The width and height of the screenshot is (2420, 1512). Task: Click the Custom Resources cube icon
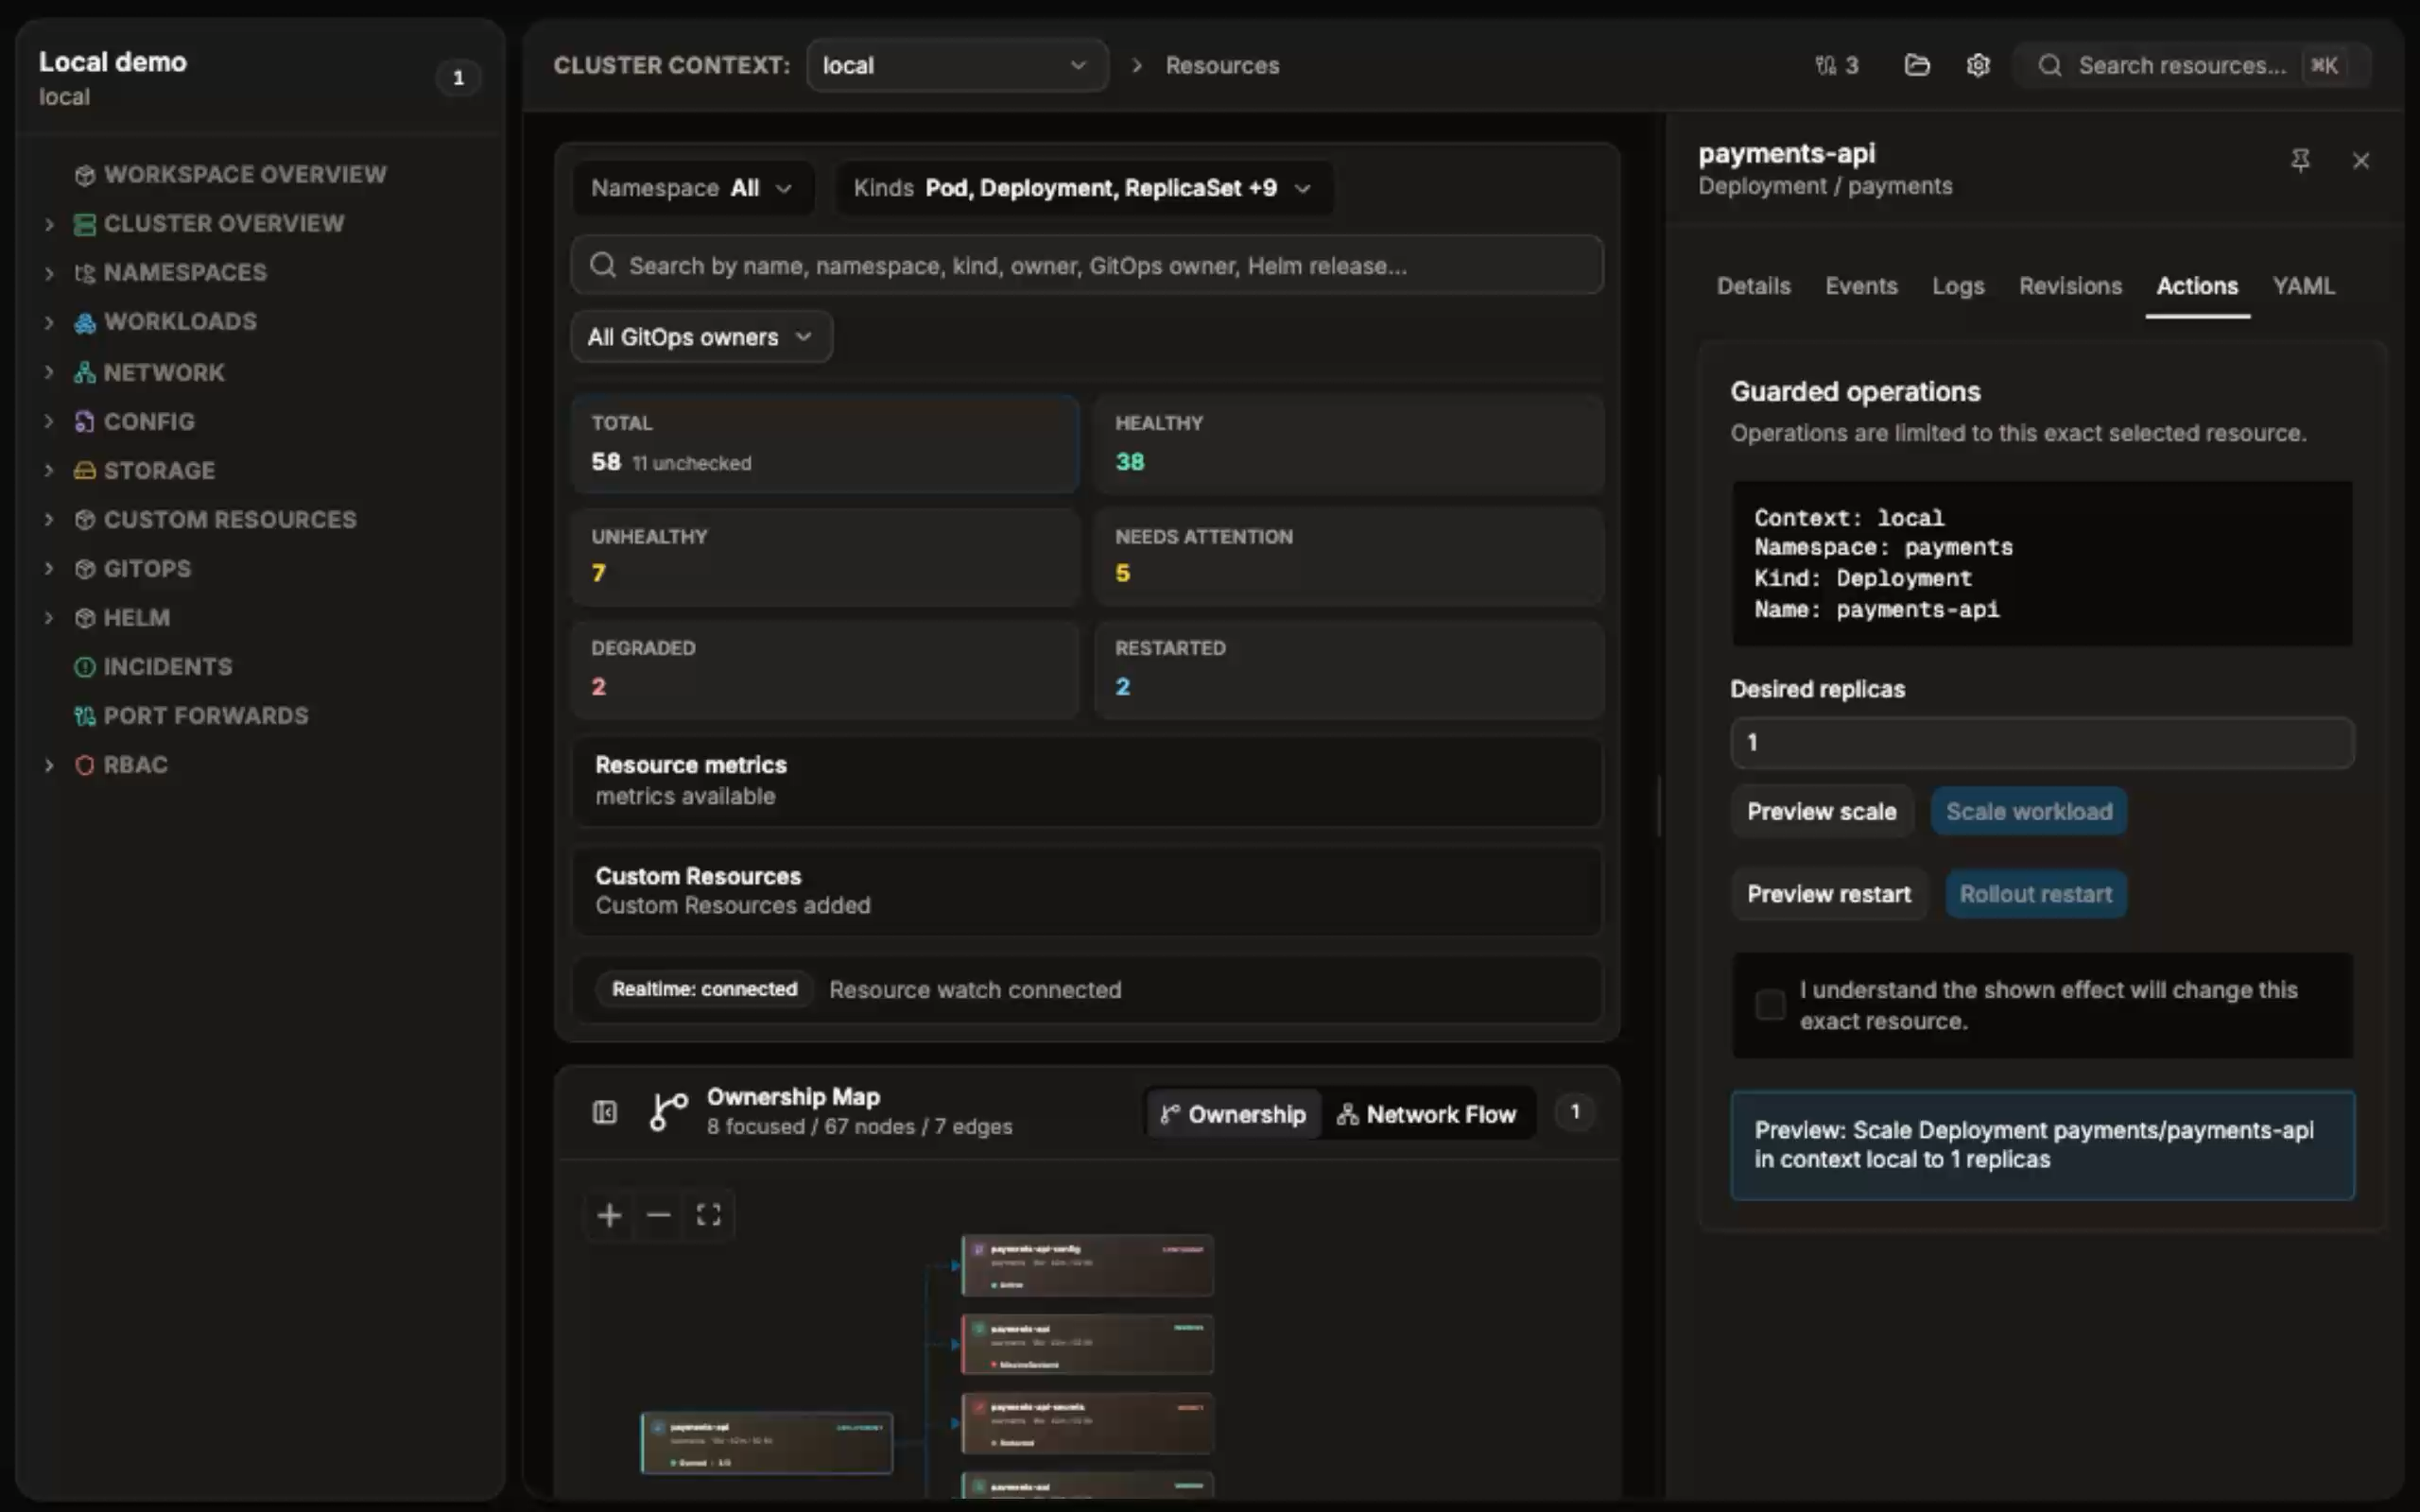[85, 519]
